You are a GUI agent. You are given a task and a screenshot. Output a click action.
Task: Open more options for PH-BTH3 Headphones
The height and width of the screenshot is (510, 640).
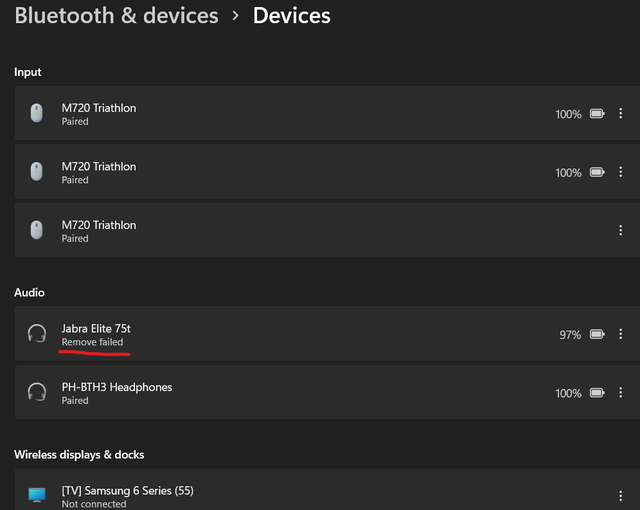pyautogui.click(x=621, y=393)
